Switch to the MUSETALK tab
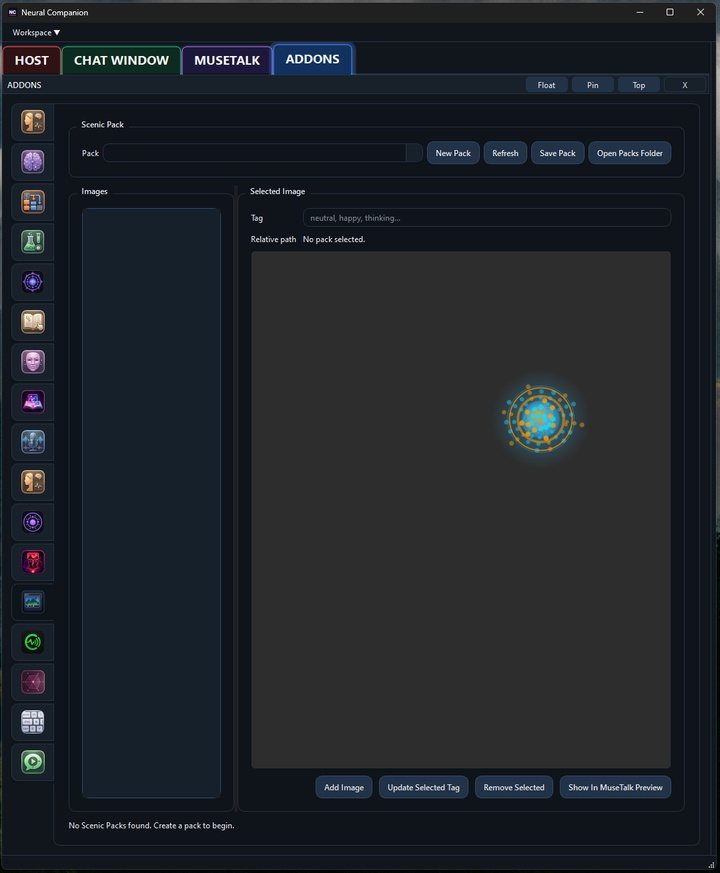 tap(227, 61)
